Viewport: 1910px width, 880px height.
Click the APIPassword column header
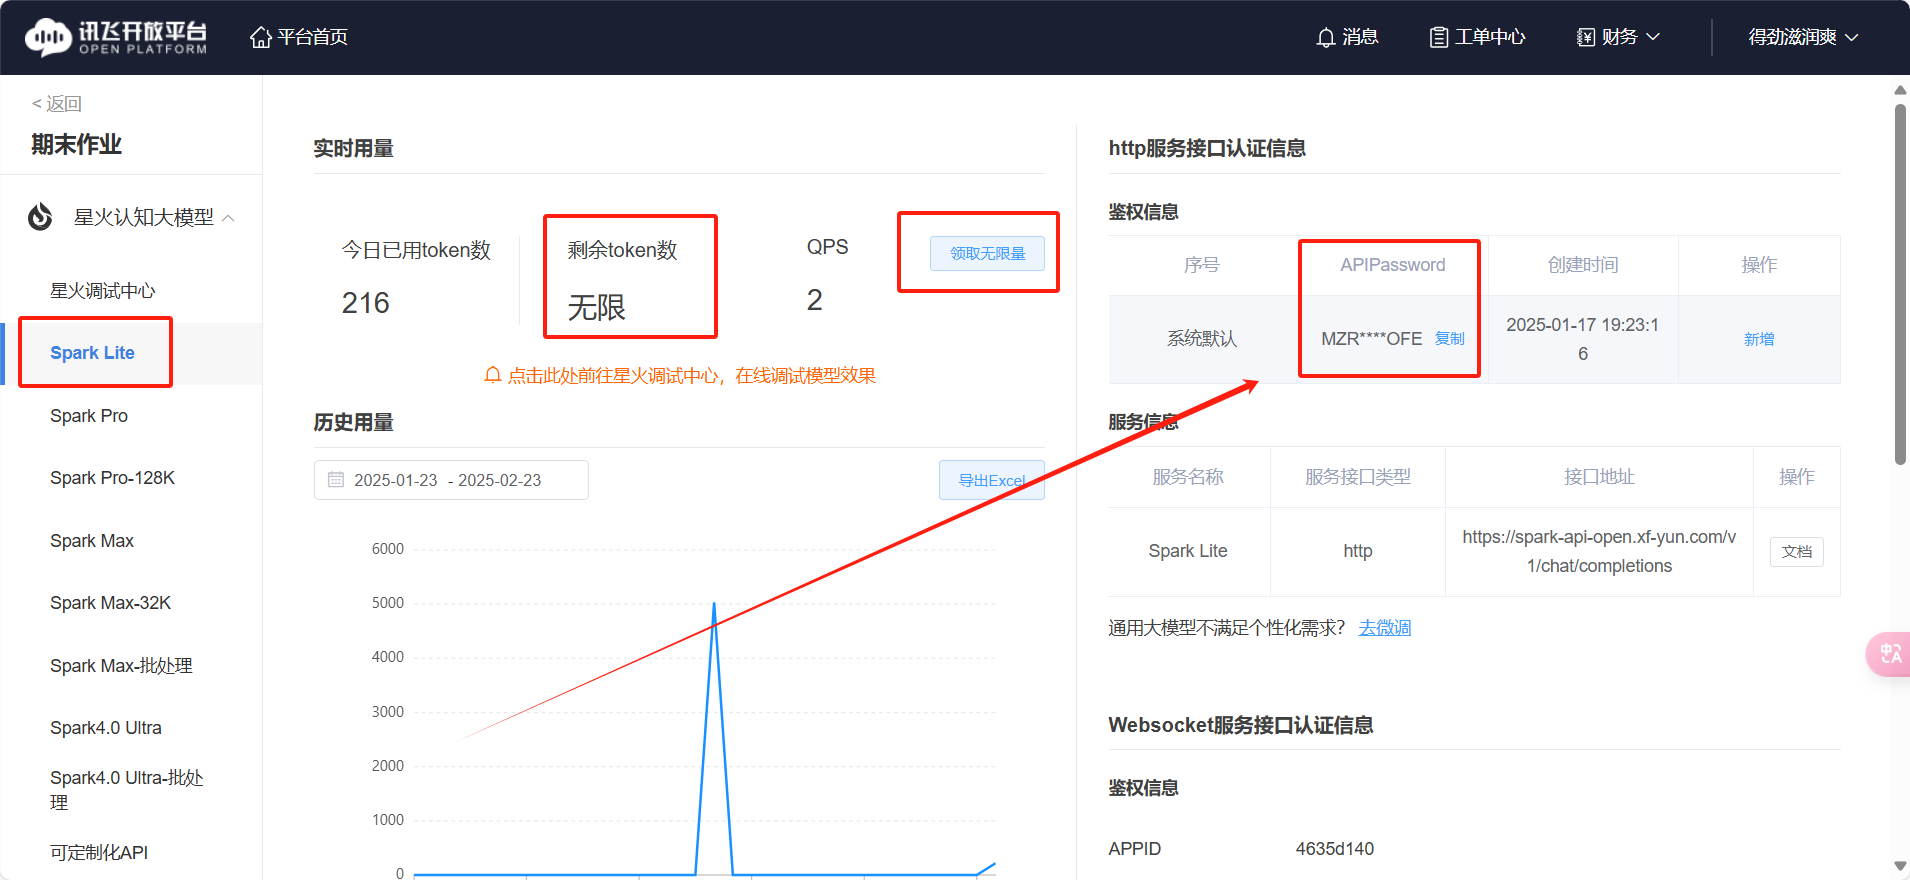coord(1392,265)
